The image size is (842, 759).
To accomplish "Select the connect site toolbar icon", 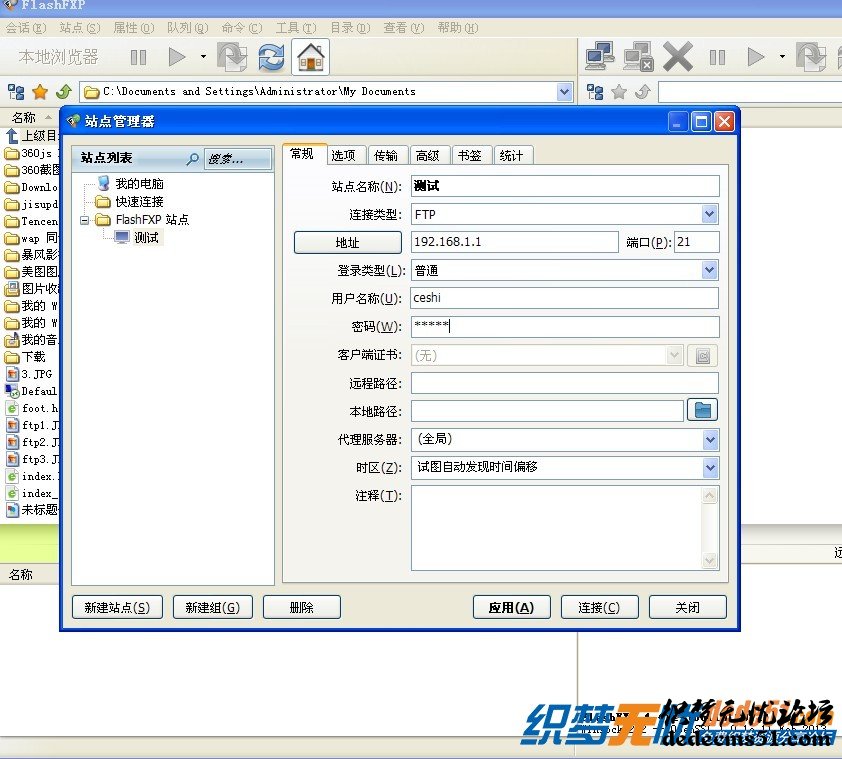I will click(x=600, y=58).
